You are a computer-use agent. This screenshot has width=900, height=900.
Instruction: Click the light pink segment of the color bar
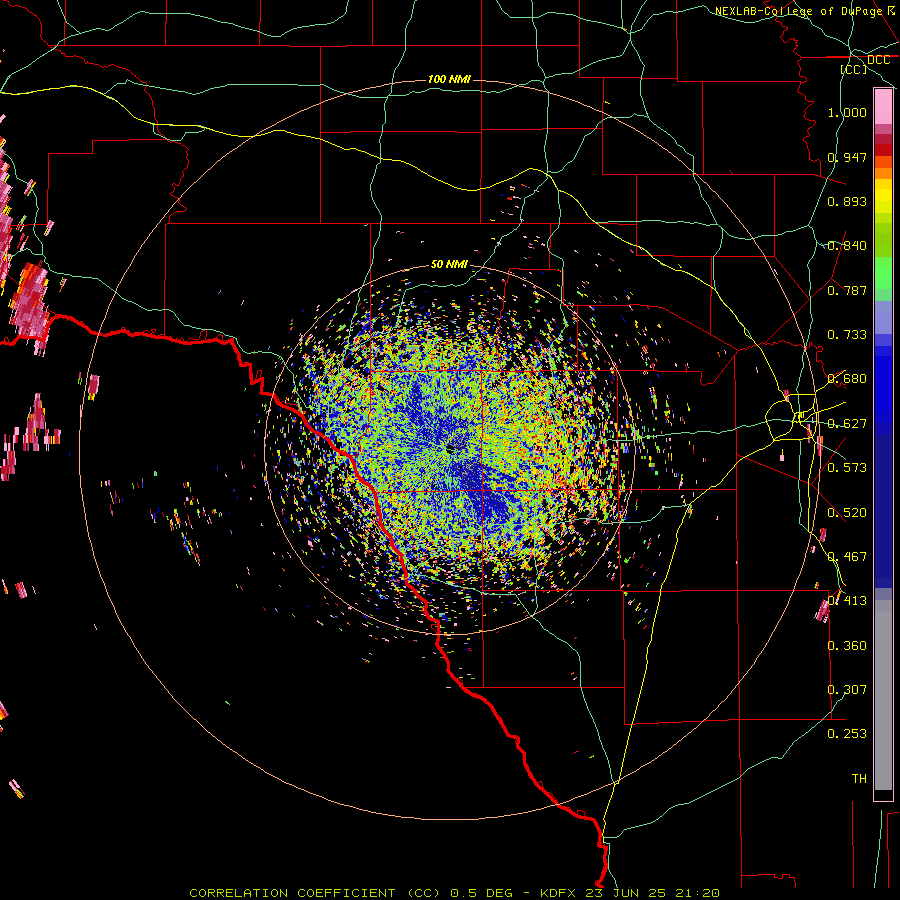point(883,107)
